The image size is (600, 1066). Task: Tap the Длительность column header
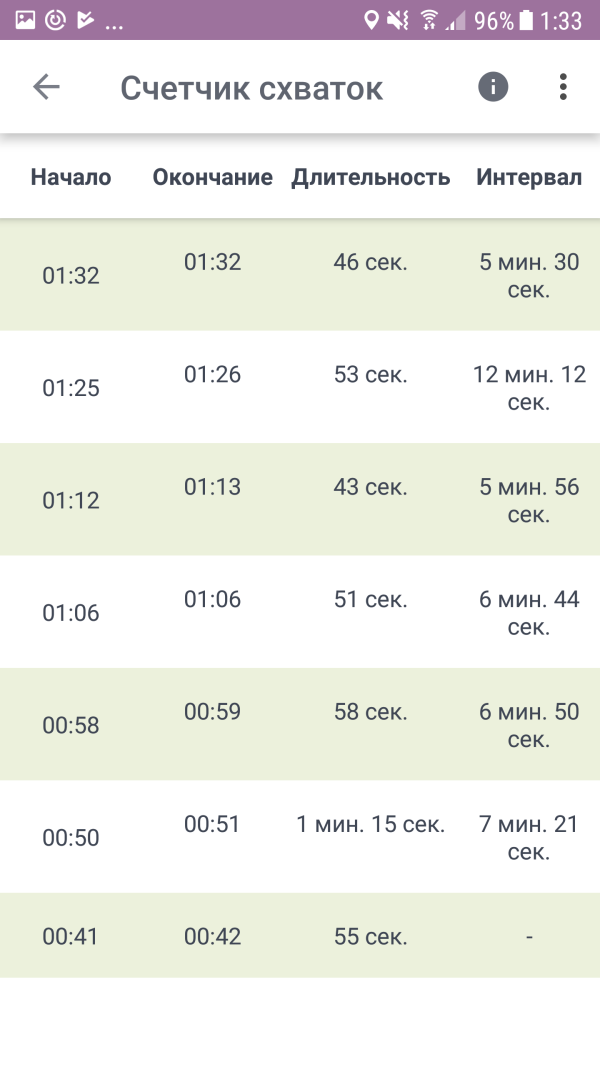pos(371,178)
